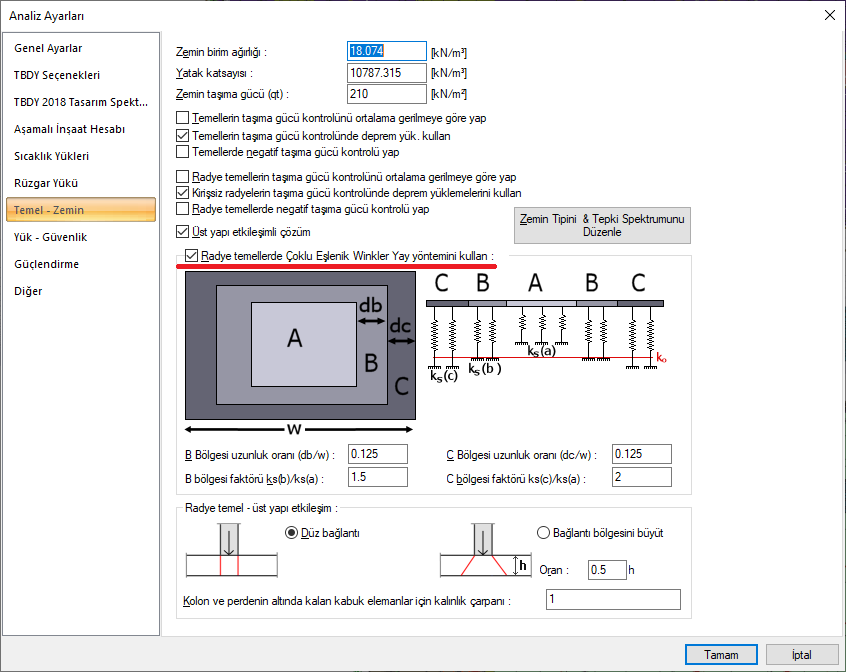
Task: Switch to Güçlendirme section
Action: click(81, 264)
